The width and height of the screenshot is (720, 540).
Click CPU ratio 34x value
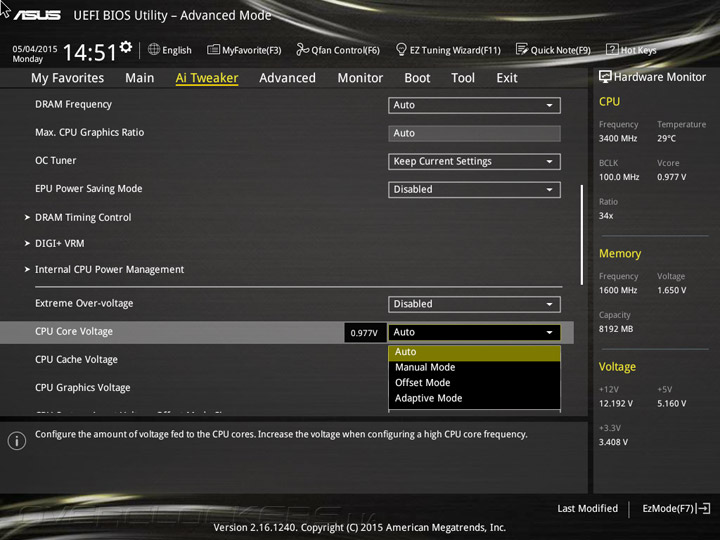click(x=606, y=216)
